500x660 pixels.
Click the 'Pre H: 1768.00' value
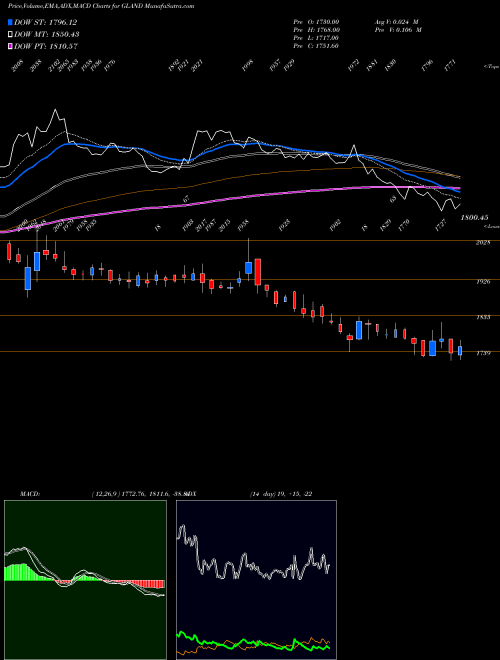pos(317,30)
